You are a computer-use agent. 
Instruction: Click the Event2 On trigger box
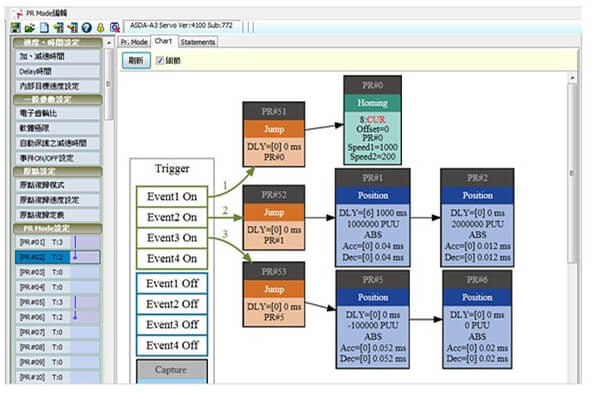[172, 217]
